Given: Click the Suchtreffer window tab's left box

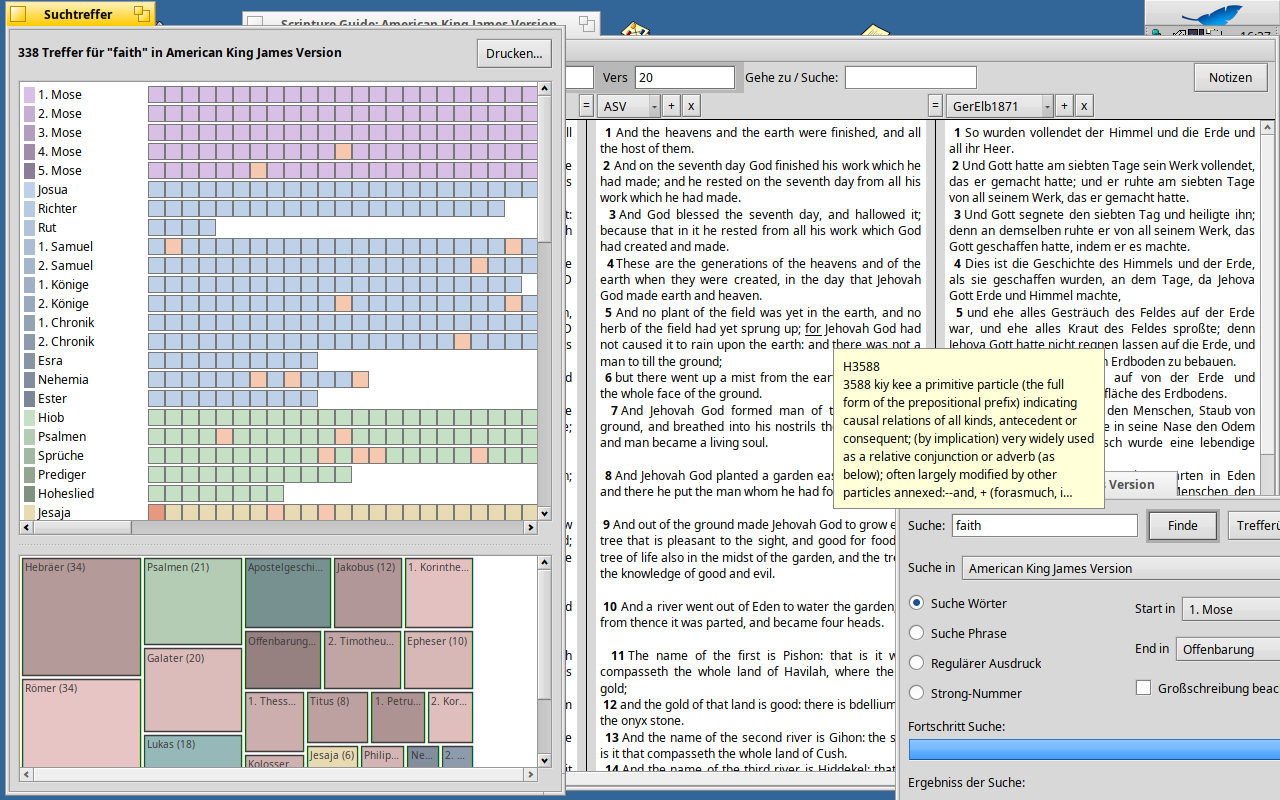Looking at the screenshot, I should (18, 14).
